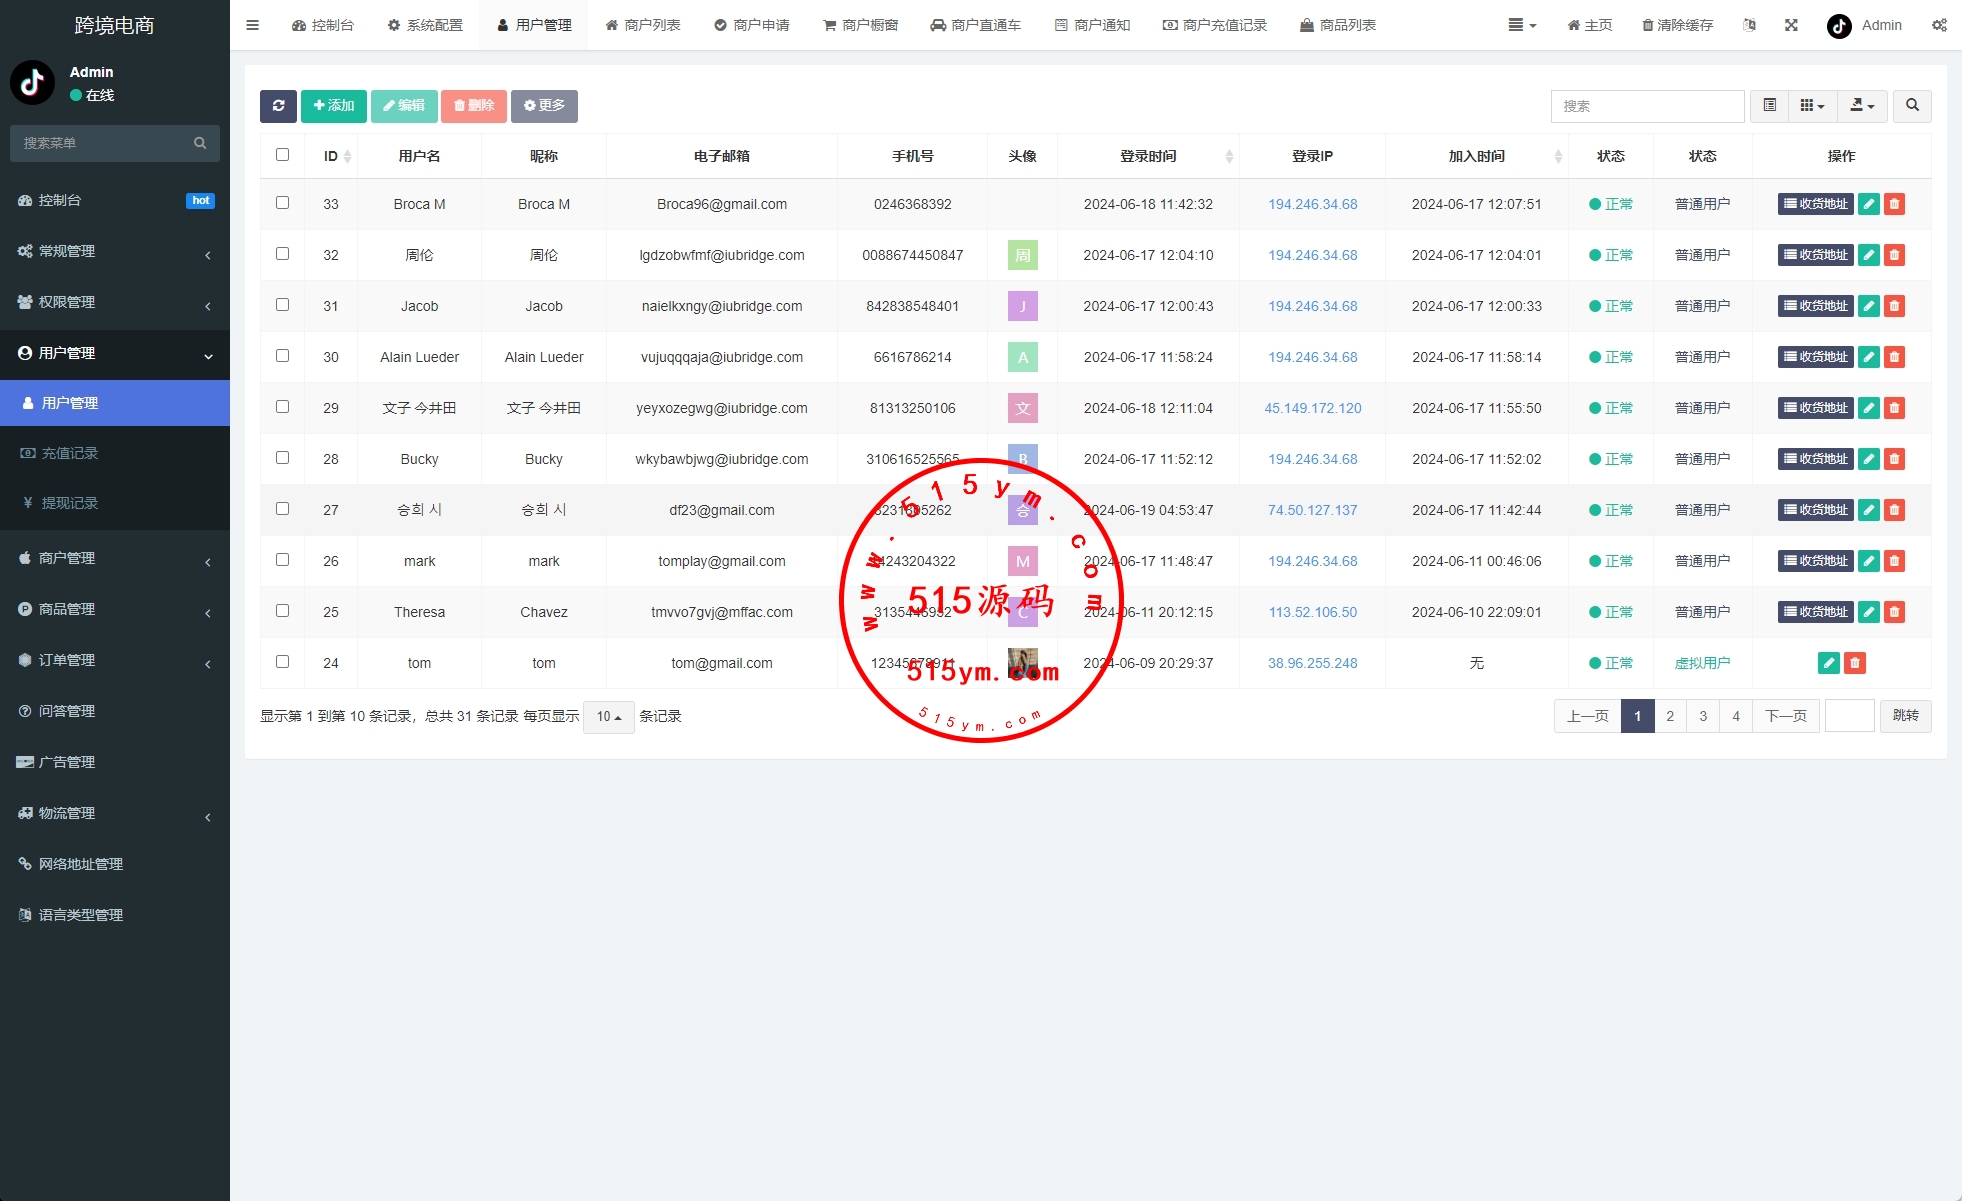Click the table search input field
This screenshot has height=1201, width=1962.
[x=1646, y=106]
